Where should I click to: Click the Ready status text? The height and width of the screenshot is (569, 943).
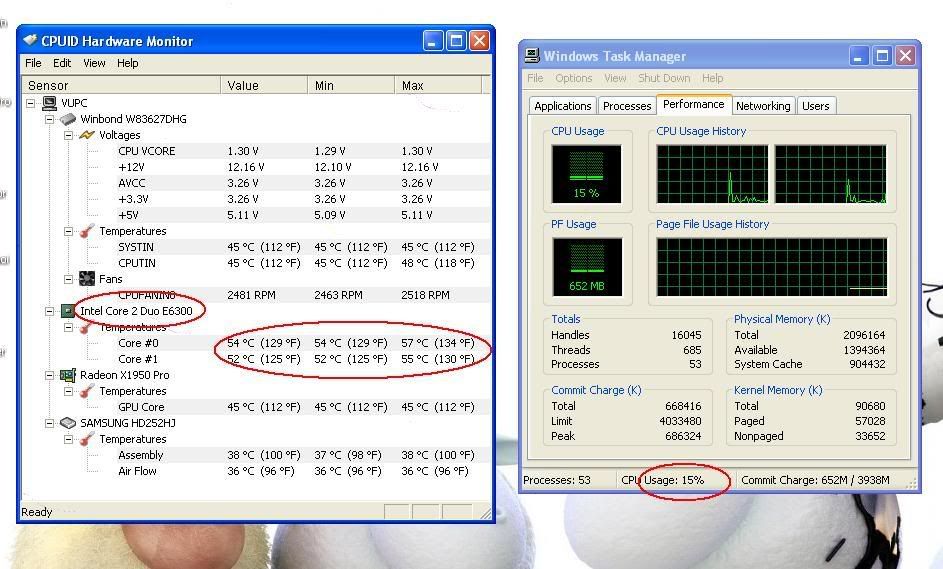pos(37,512)
